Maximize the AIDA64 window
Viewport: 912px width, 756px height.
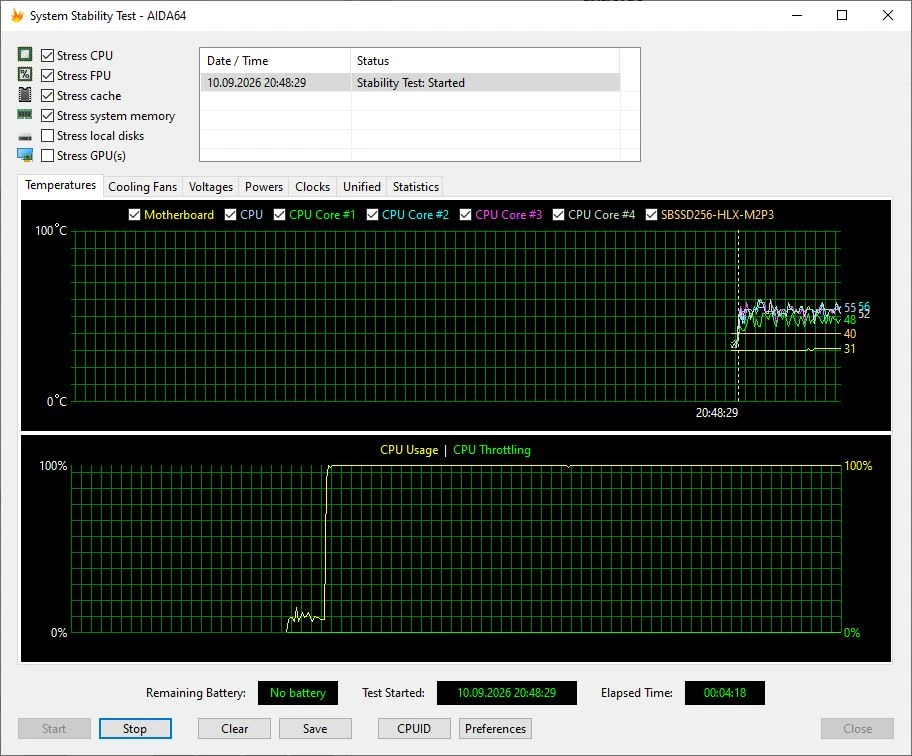(x=842, y=15)
